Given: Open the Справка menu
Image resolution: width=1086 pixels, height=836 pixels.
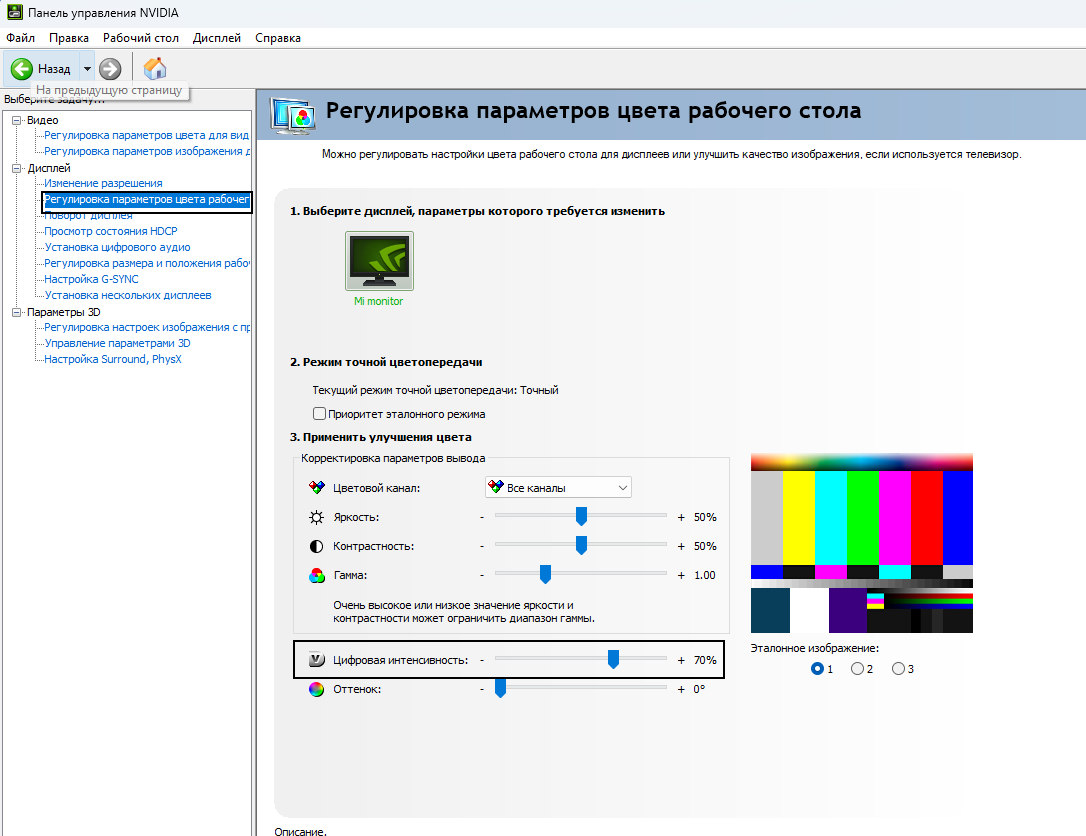Looking at the screenshot, I should pos(278,38).
